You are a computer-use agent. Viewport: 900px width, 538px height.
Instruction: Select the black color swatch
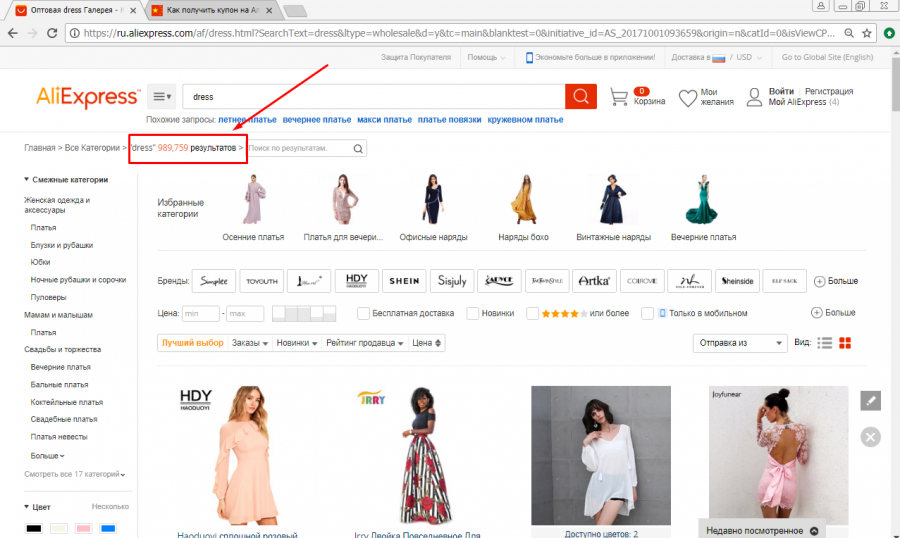(34, 527)
